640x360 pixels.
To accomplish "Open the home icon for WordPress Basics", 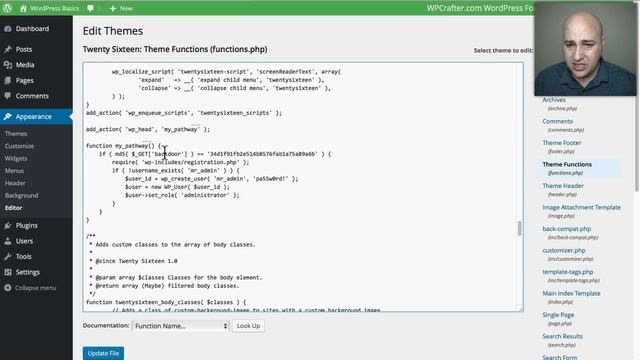I will pyautogui.click(x=23, y=8).
